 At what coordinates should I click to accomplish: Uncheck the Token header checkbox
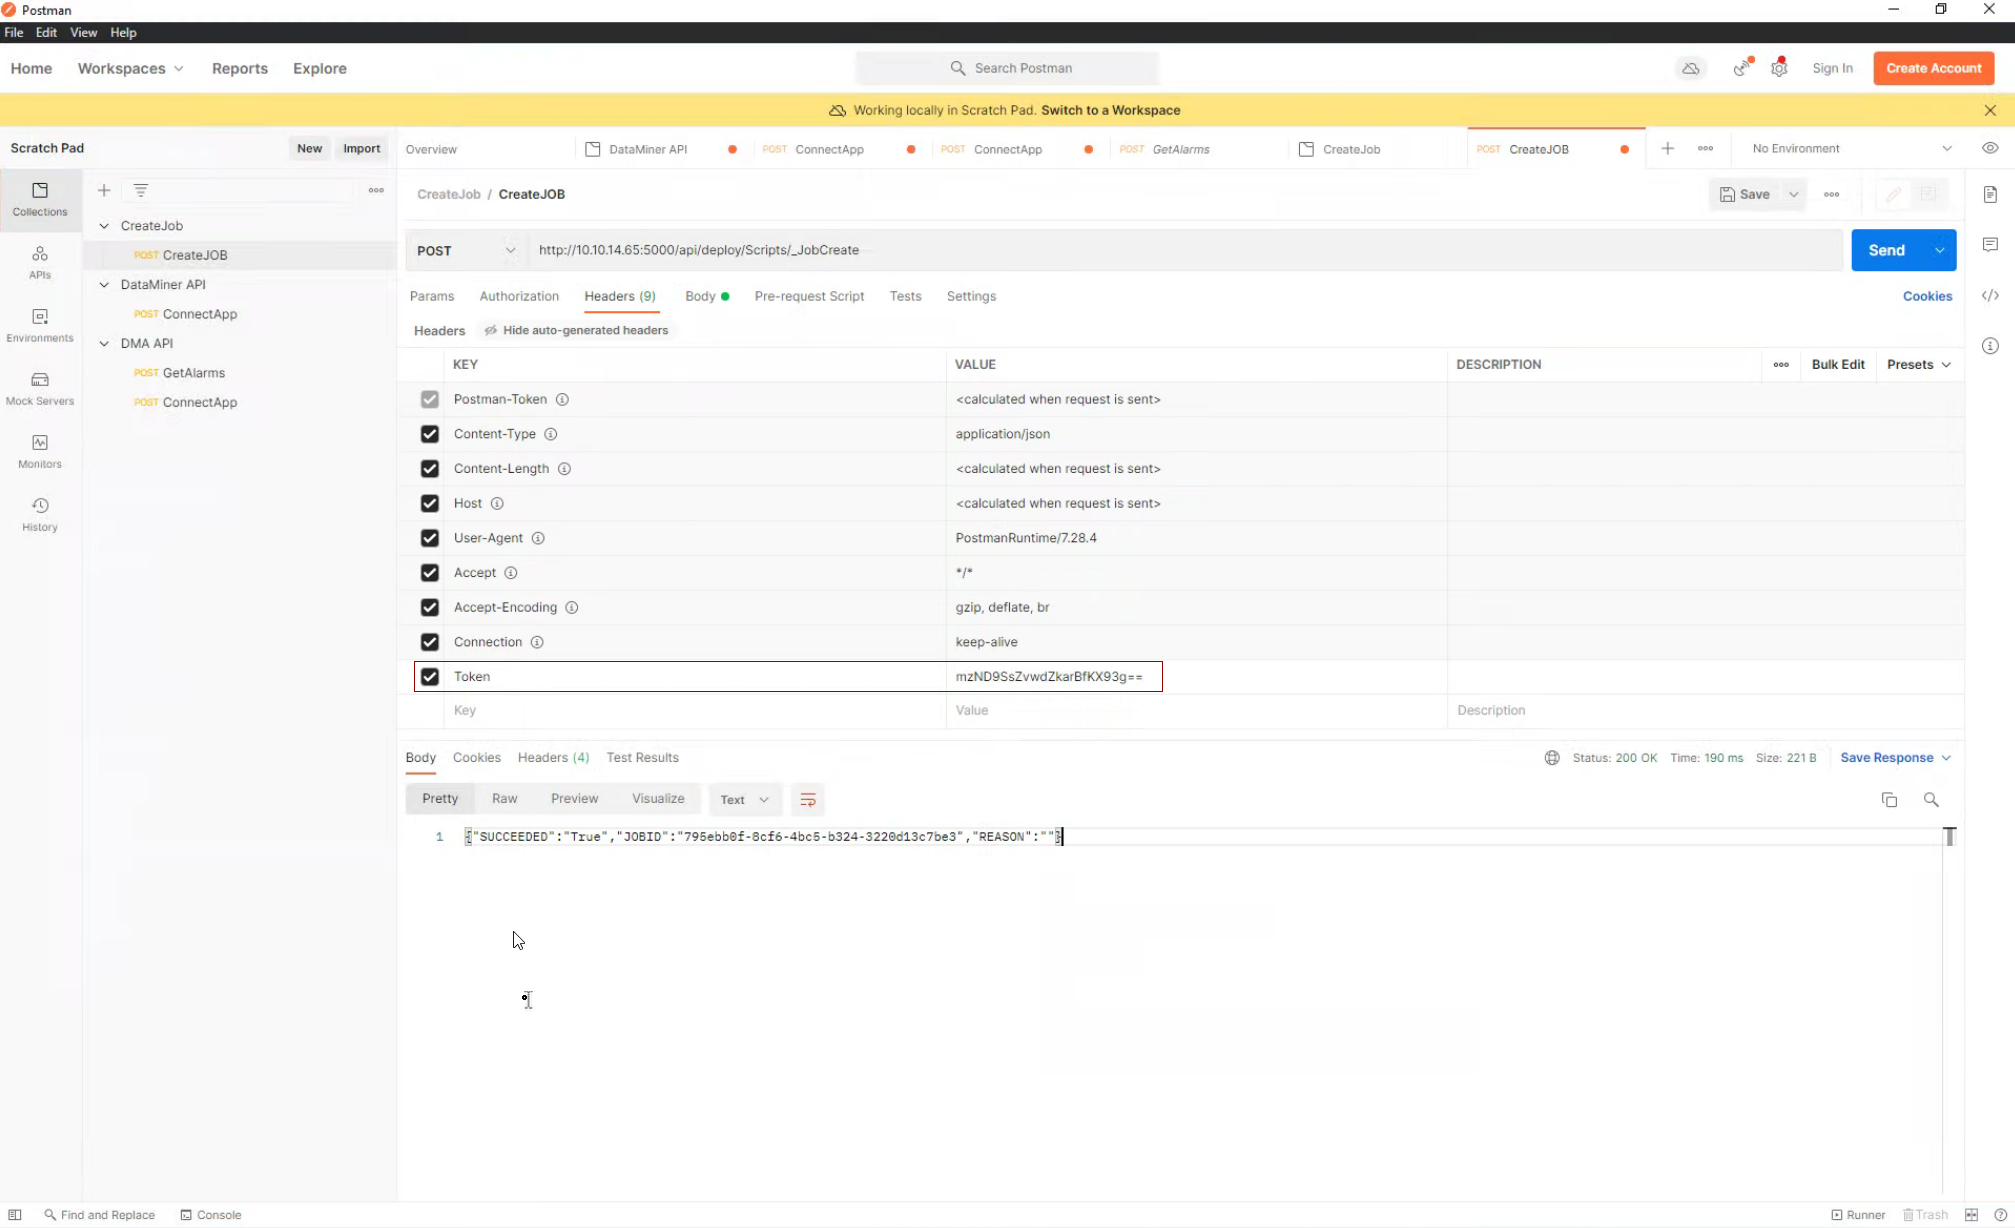coord(430,677)
